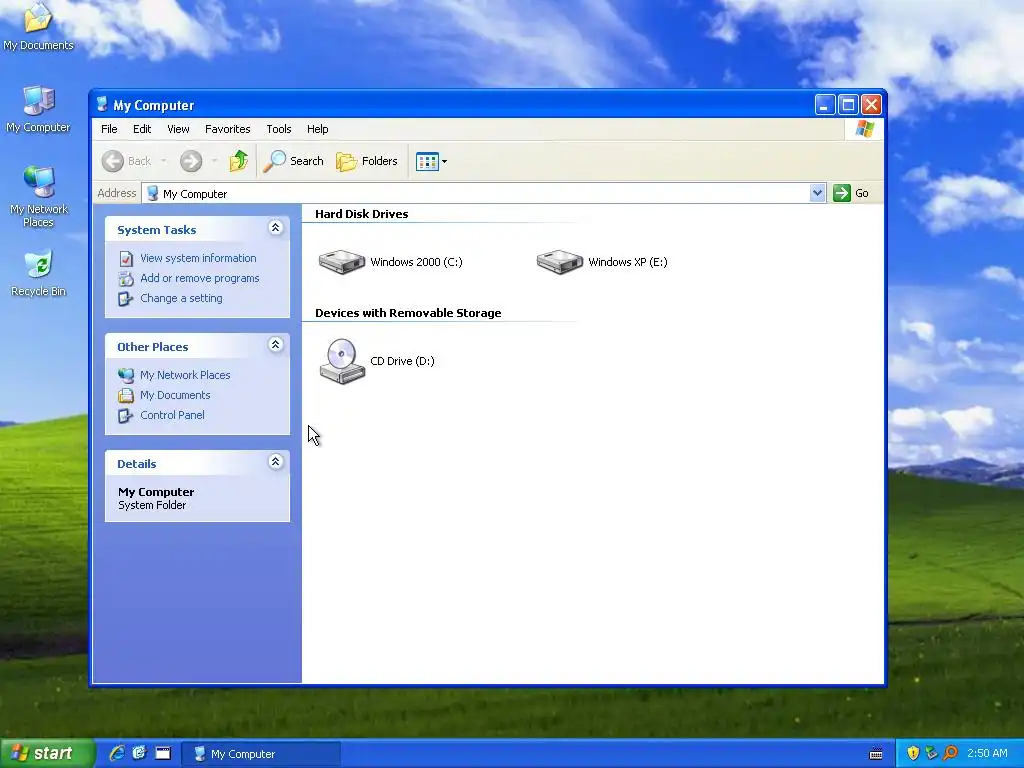1024x768 pixels.
Task: Expand the Address bar dropdown
Action: pyautogui.click(x=817, y=193)
